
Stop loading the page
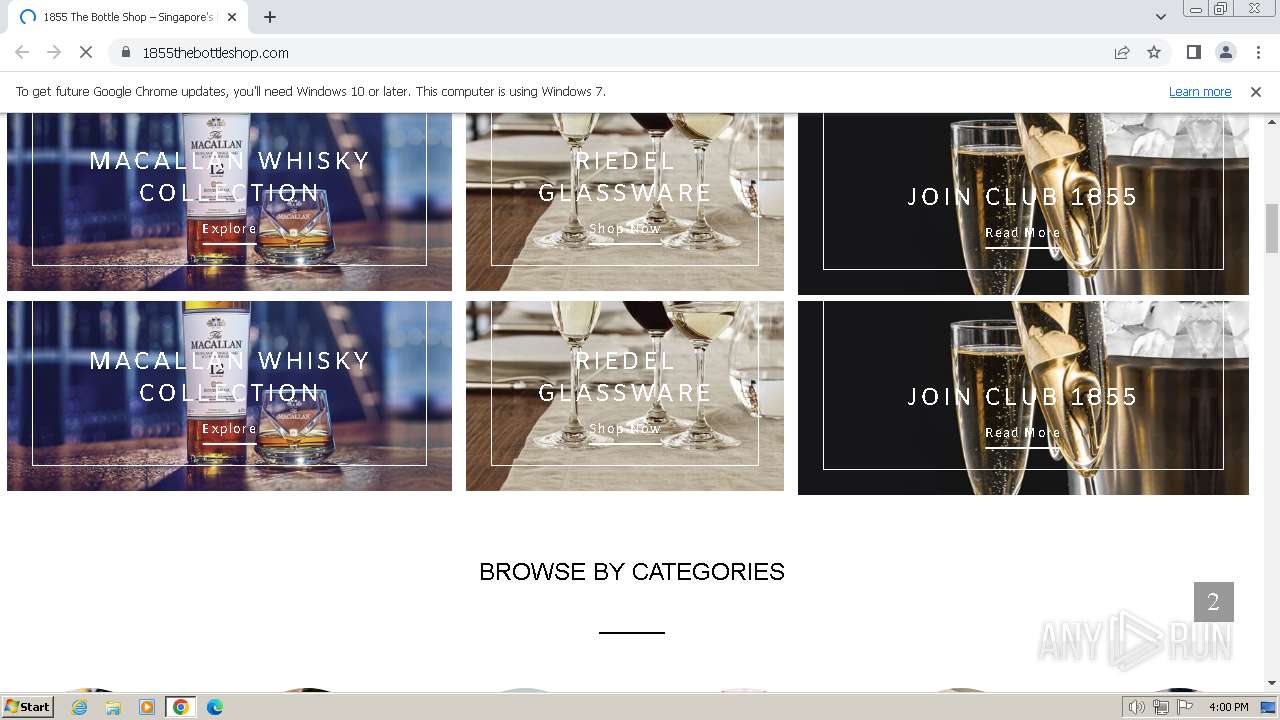click(x=85, y=52)
